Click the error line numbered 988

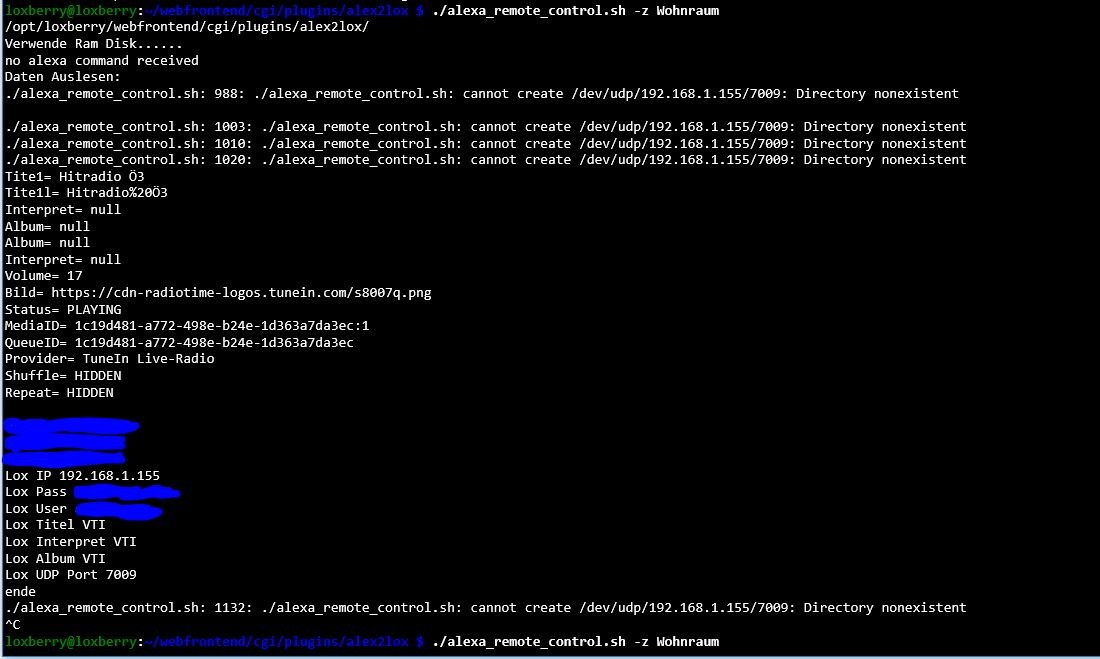coord(481,93)
